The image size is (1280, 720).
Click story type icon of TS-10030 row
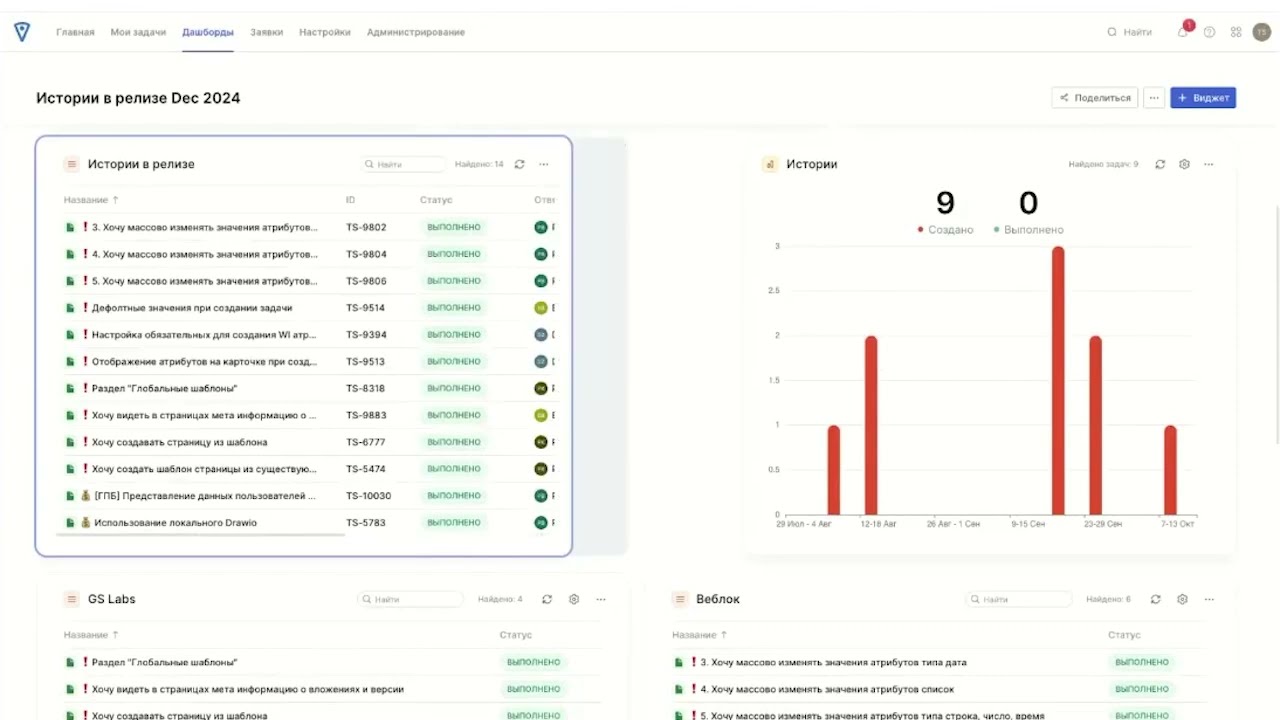(x=70, y=496)
